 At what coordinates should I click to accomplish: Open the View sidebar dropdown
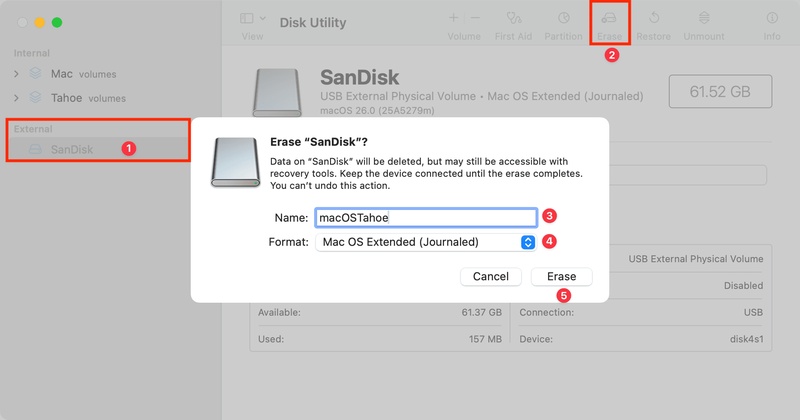click(253, 18)
